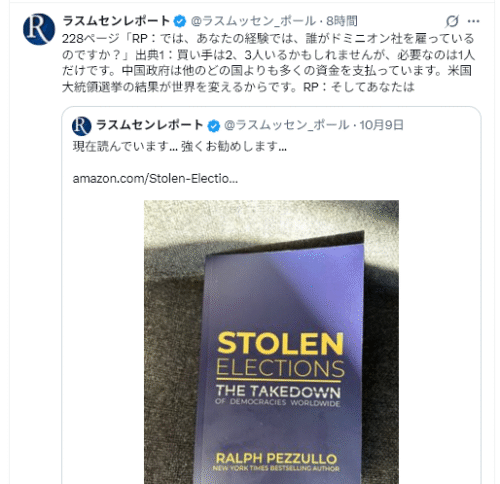Click the blank area right of the amazon link

357,179
